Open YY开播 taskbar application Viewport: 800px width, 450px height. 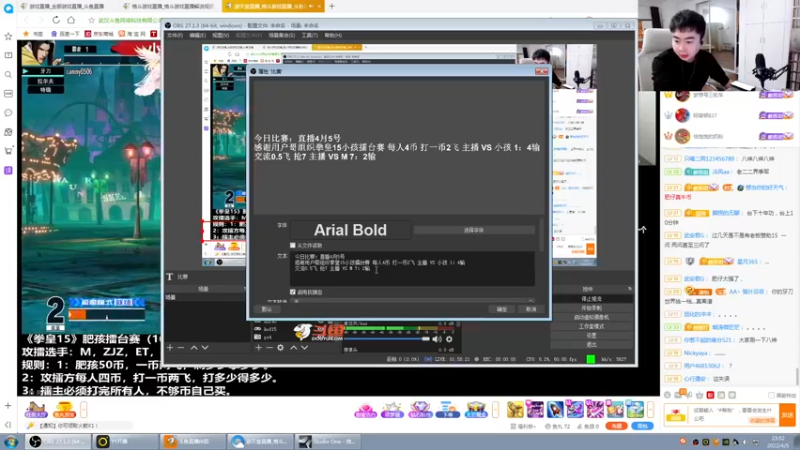pyautogui.click(x=126, y=441)
